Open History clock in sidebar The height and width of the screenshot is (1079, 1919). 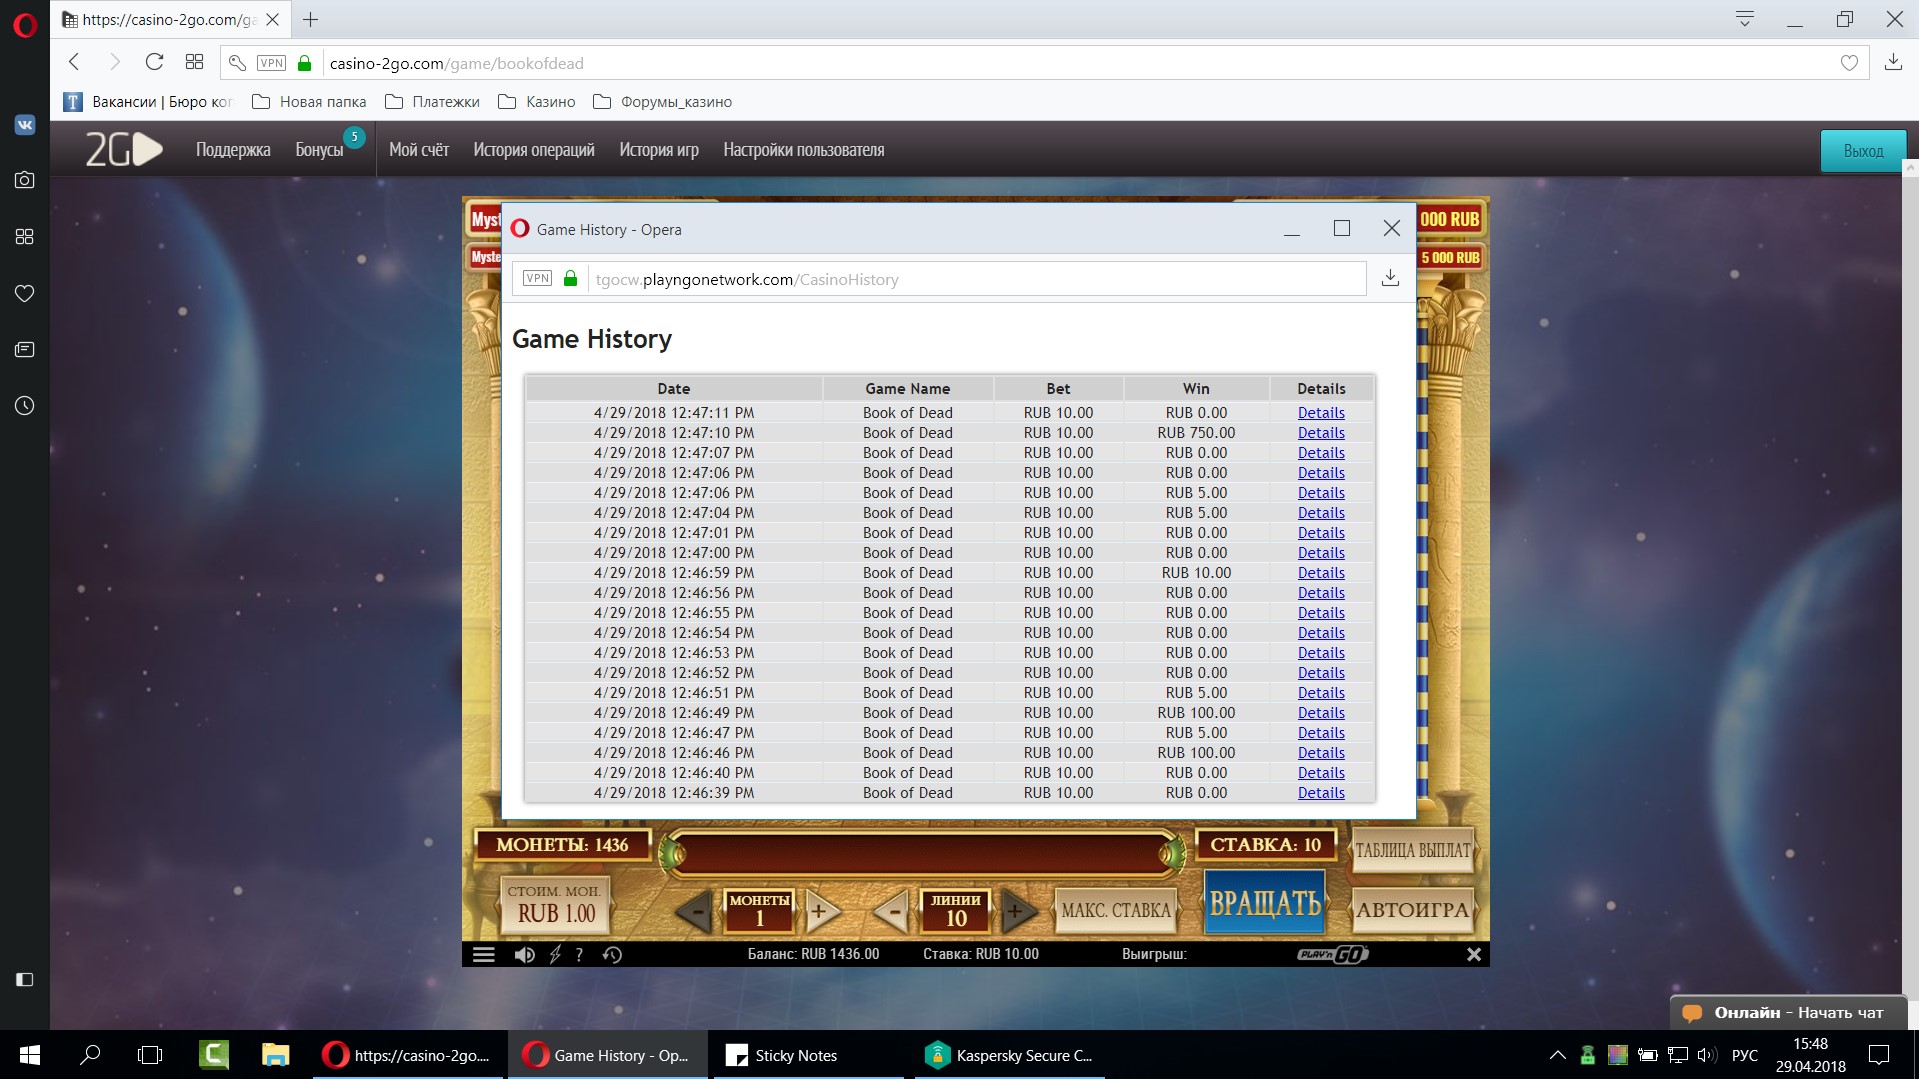(x=25, y=405)
